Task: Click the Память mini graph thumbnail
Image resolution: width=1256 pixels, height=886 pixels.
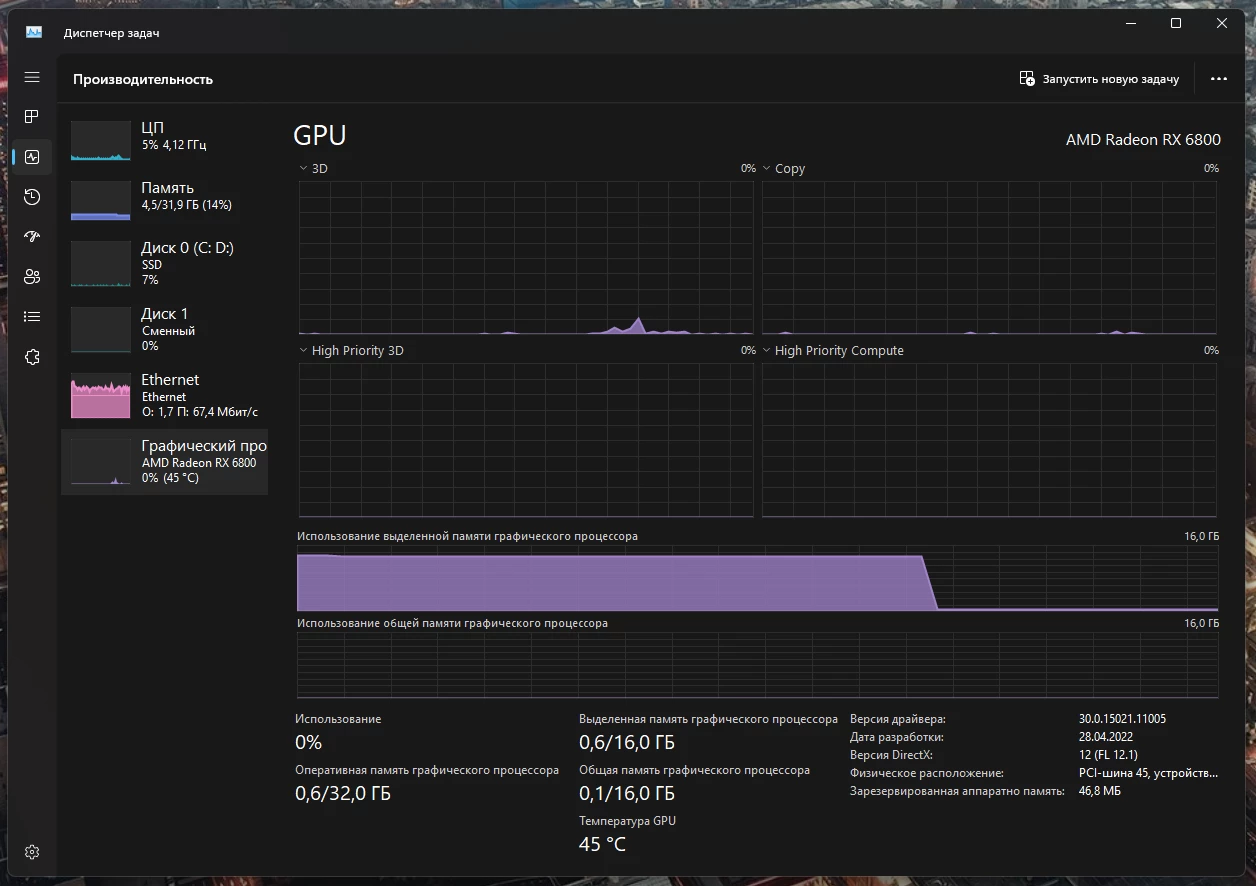Action: (x=101, y=201)
